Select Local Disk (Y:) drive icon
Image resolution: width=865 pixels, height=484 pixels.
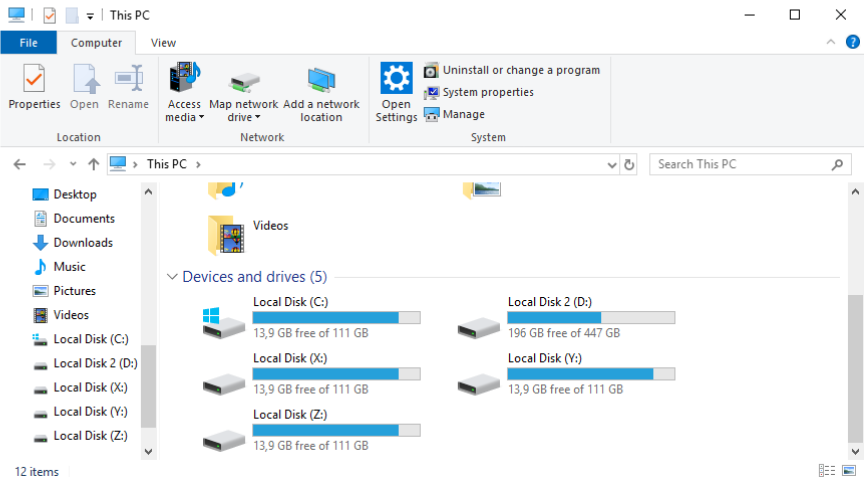(x=478, y=384)
